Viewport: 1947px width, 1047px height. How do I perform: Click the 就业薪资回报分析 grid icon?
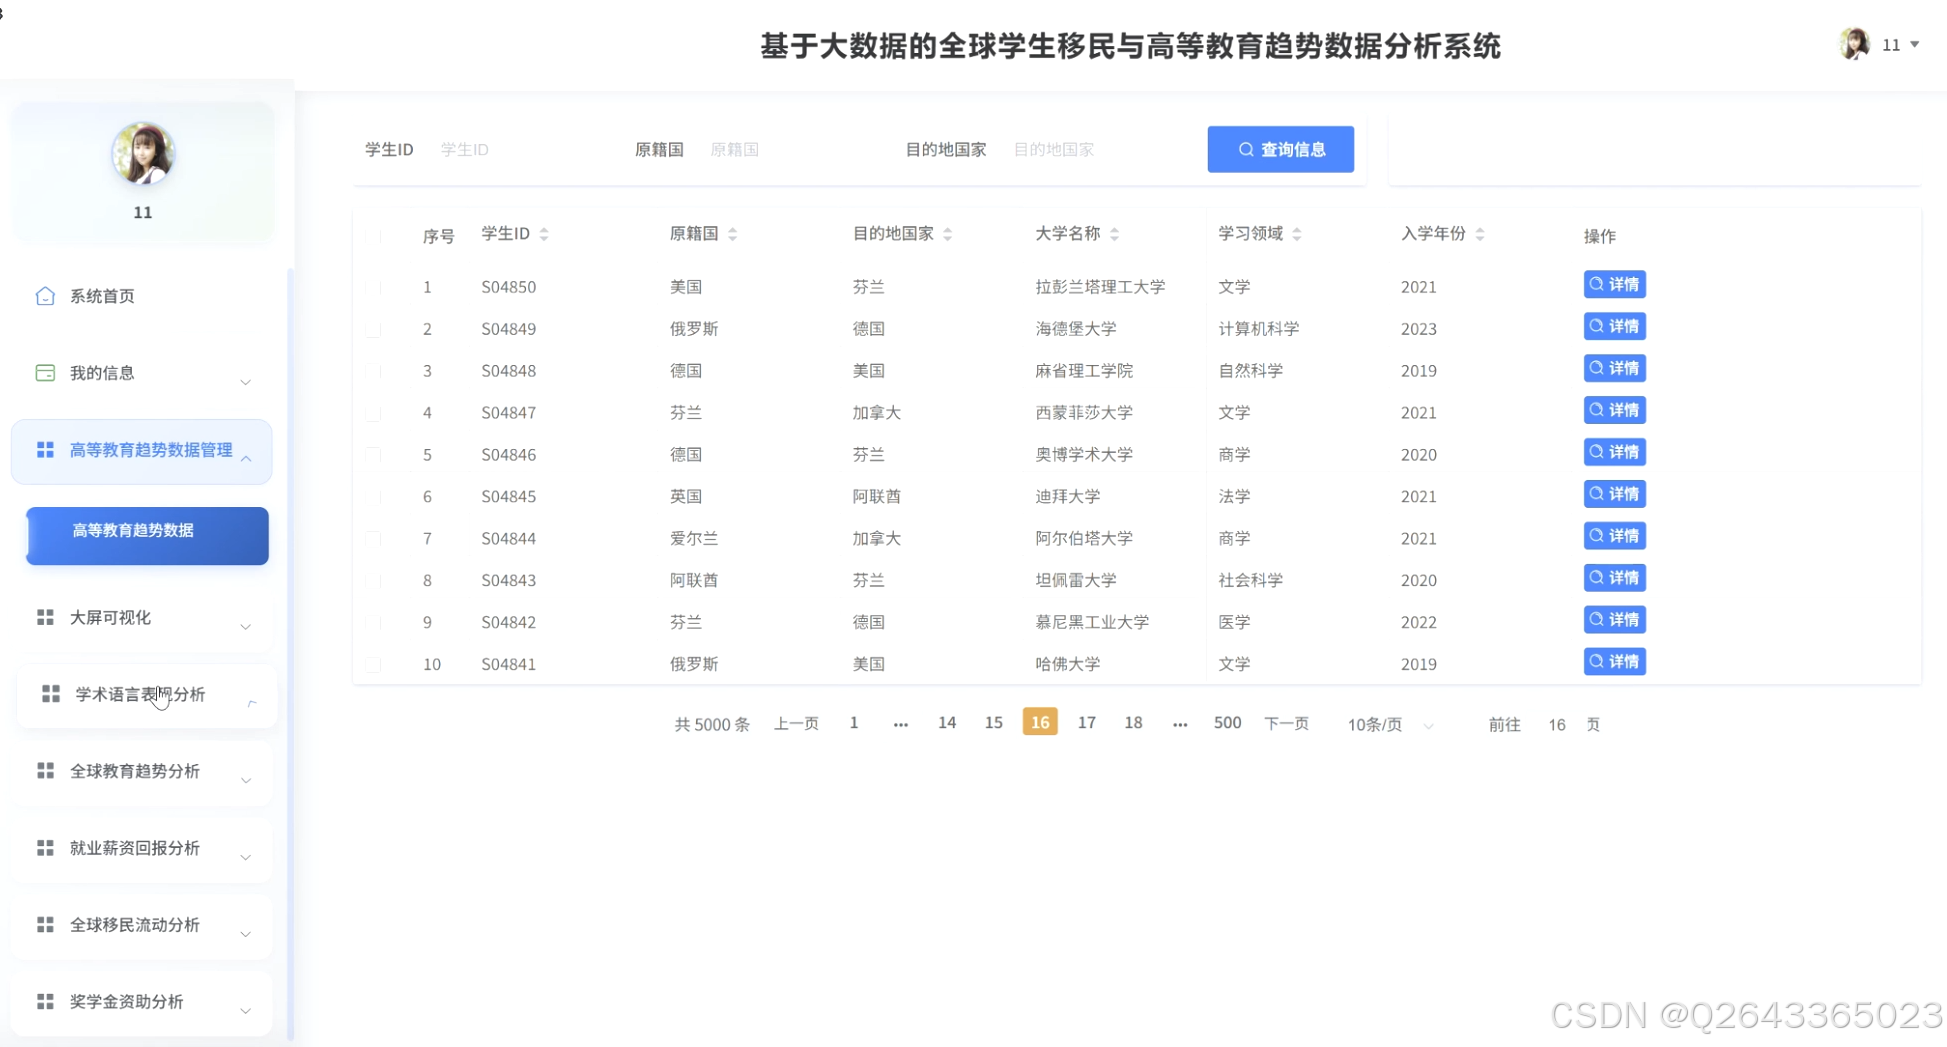pyautogui.click(x=45, y=848)
